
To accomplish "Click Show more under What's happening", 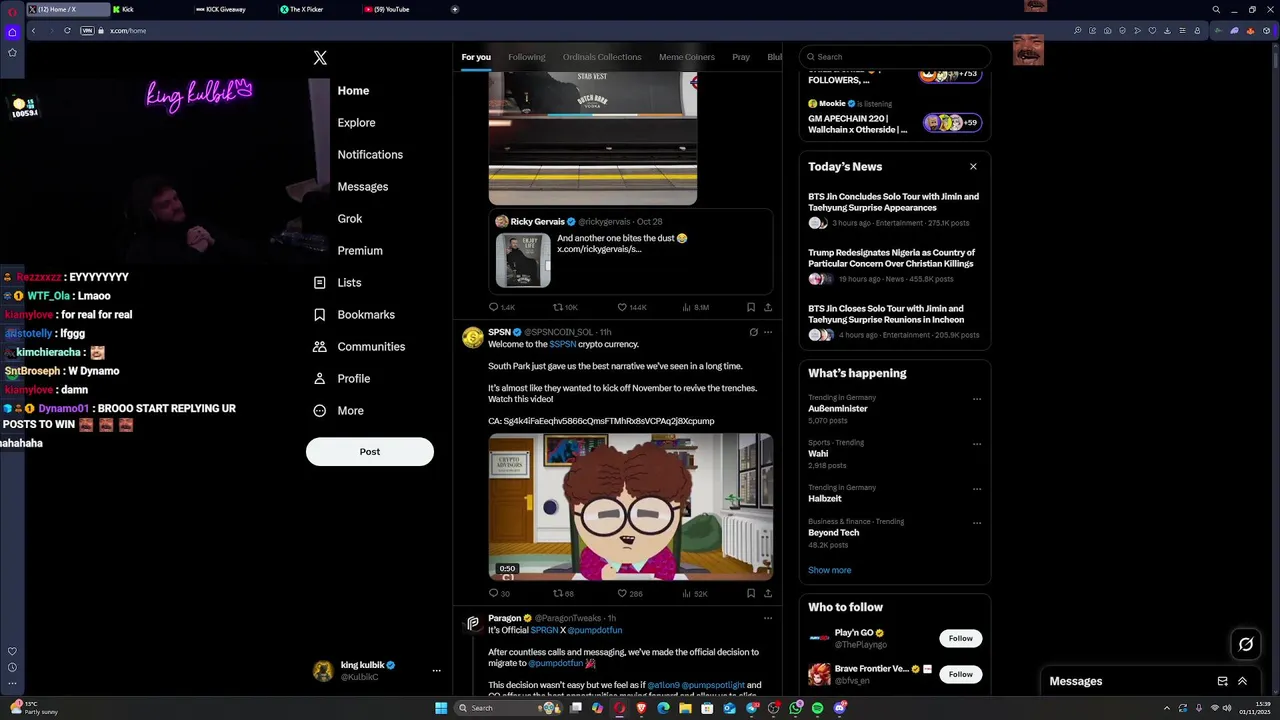I will (x=830, y=570).
